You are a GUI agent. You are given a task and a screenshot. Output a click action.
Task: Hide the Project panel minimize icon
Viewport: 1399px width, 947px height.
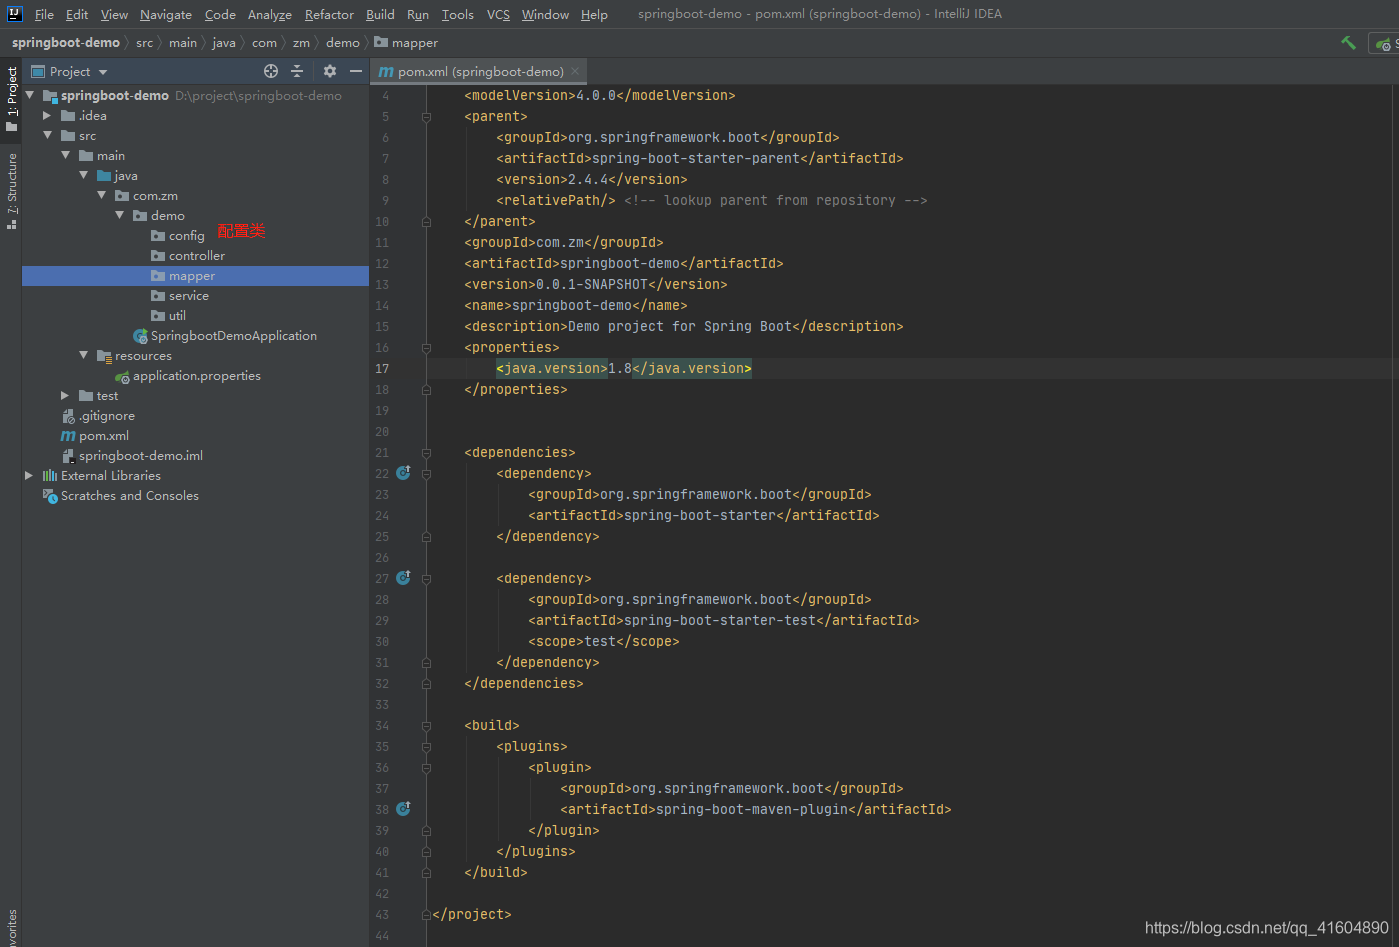coord(356,71)
